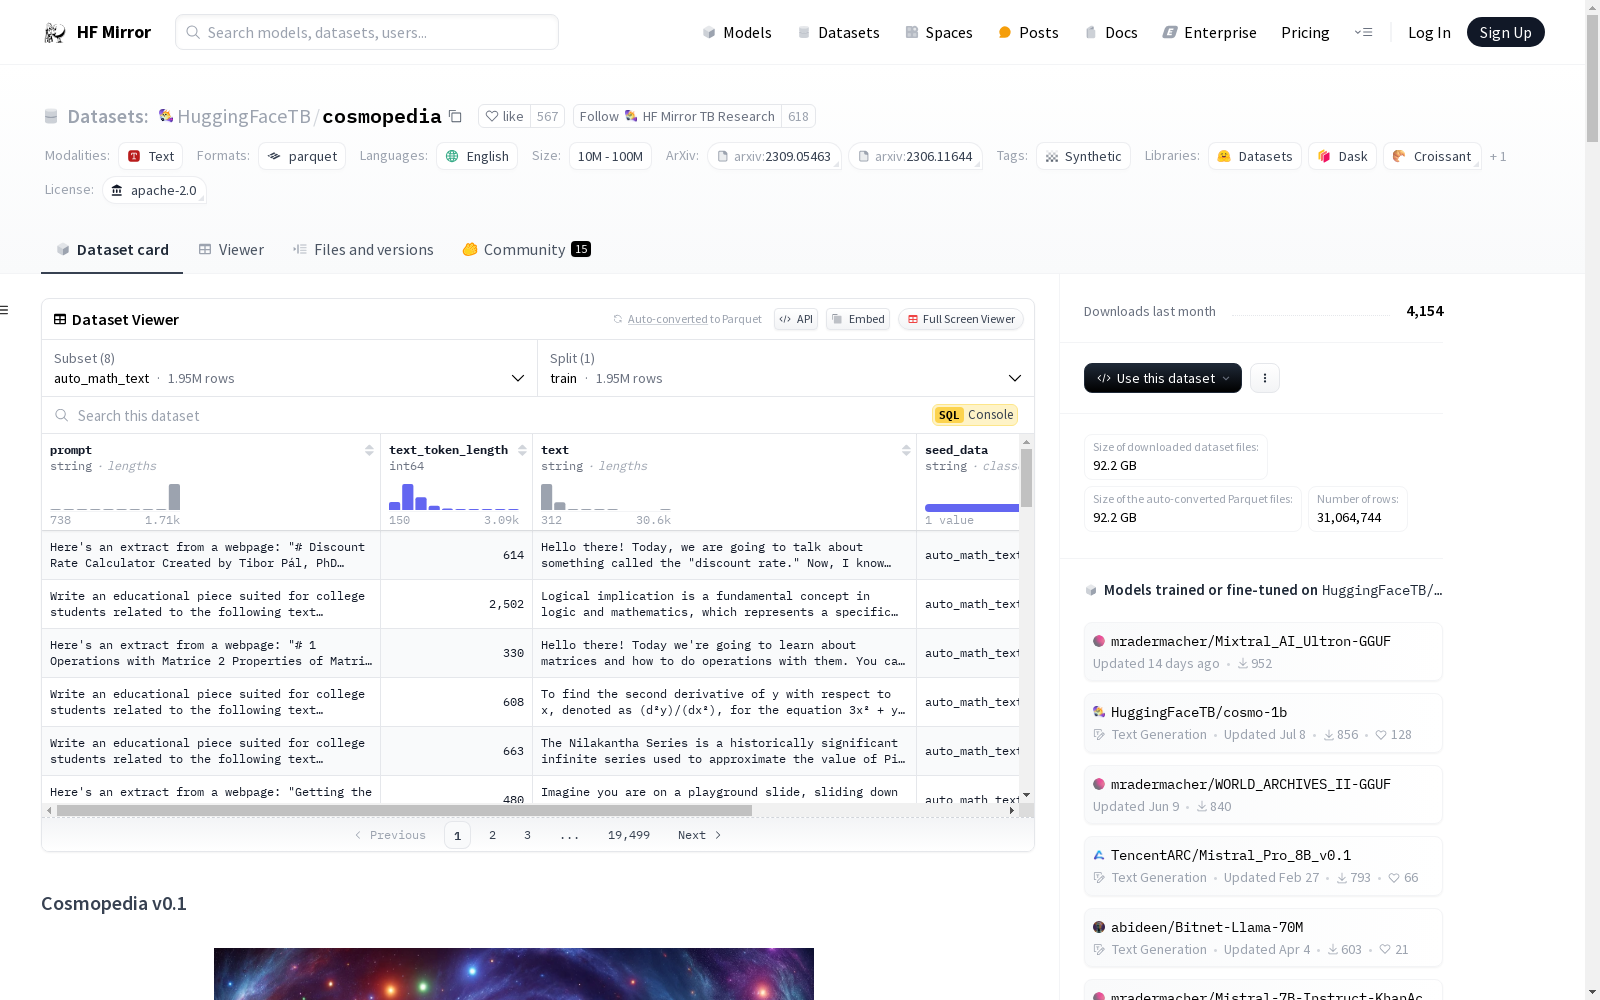Focus the top search models field
The height and width of the screenshot is (1000, 1600).
pyautogui.click(x=367, y=32)
